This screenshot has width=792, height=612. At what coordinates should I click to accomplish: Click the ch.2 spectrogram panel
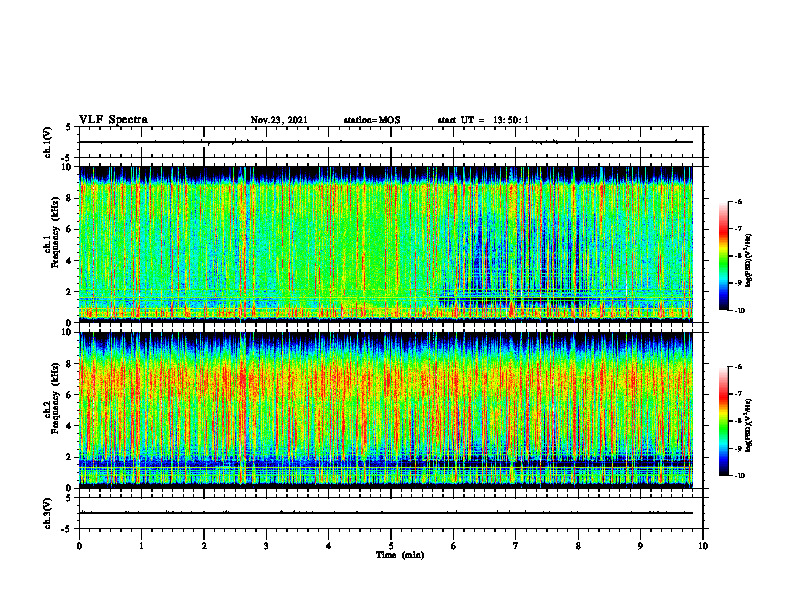(386, 410)
